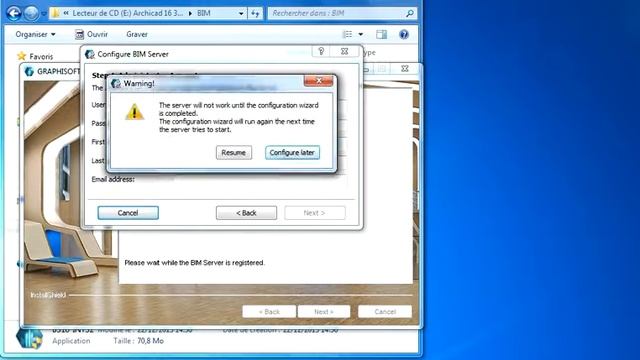Expand the view options dropdown arrow
Image resolution: width=640 pixels, height=360 pixels.
pos(361,34)
